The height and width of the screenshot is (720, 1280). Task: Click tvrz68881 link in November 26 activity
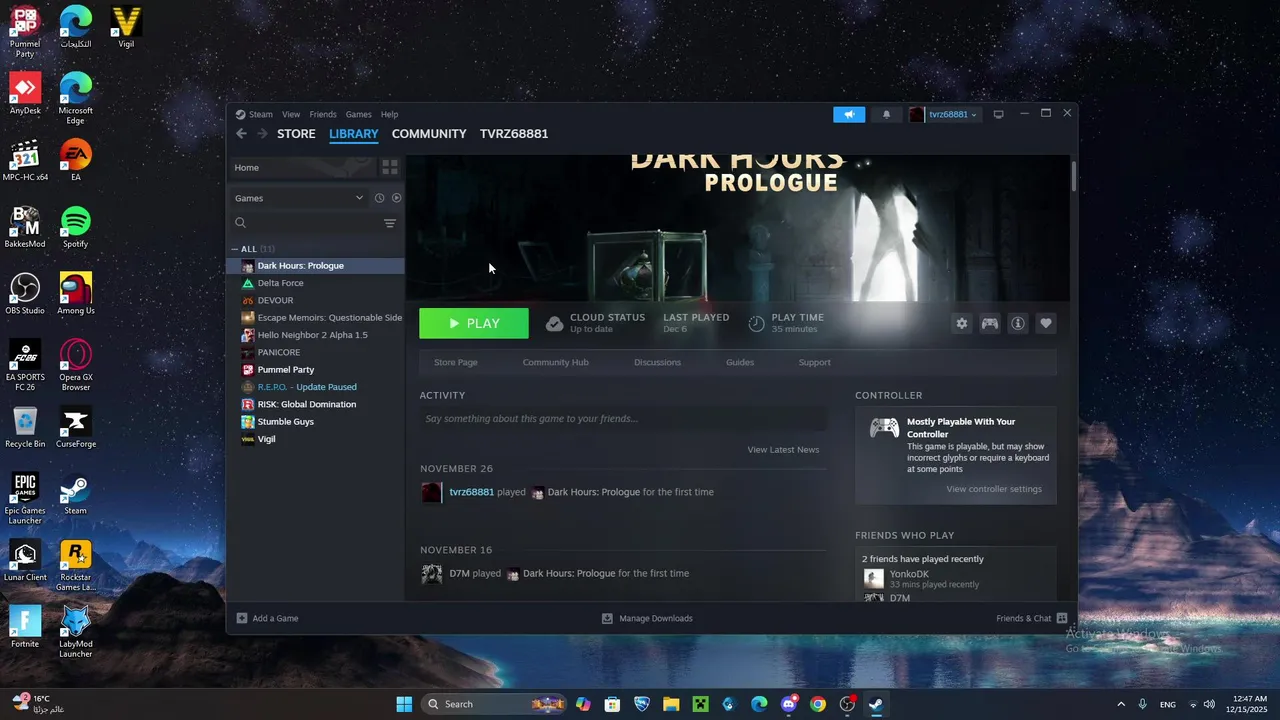pyautogui.click(x=472, y=492)
